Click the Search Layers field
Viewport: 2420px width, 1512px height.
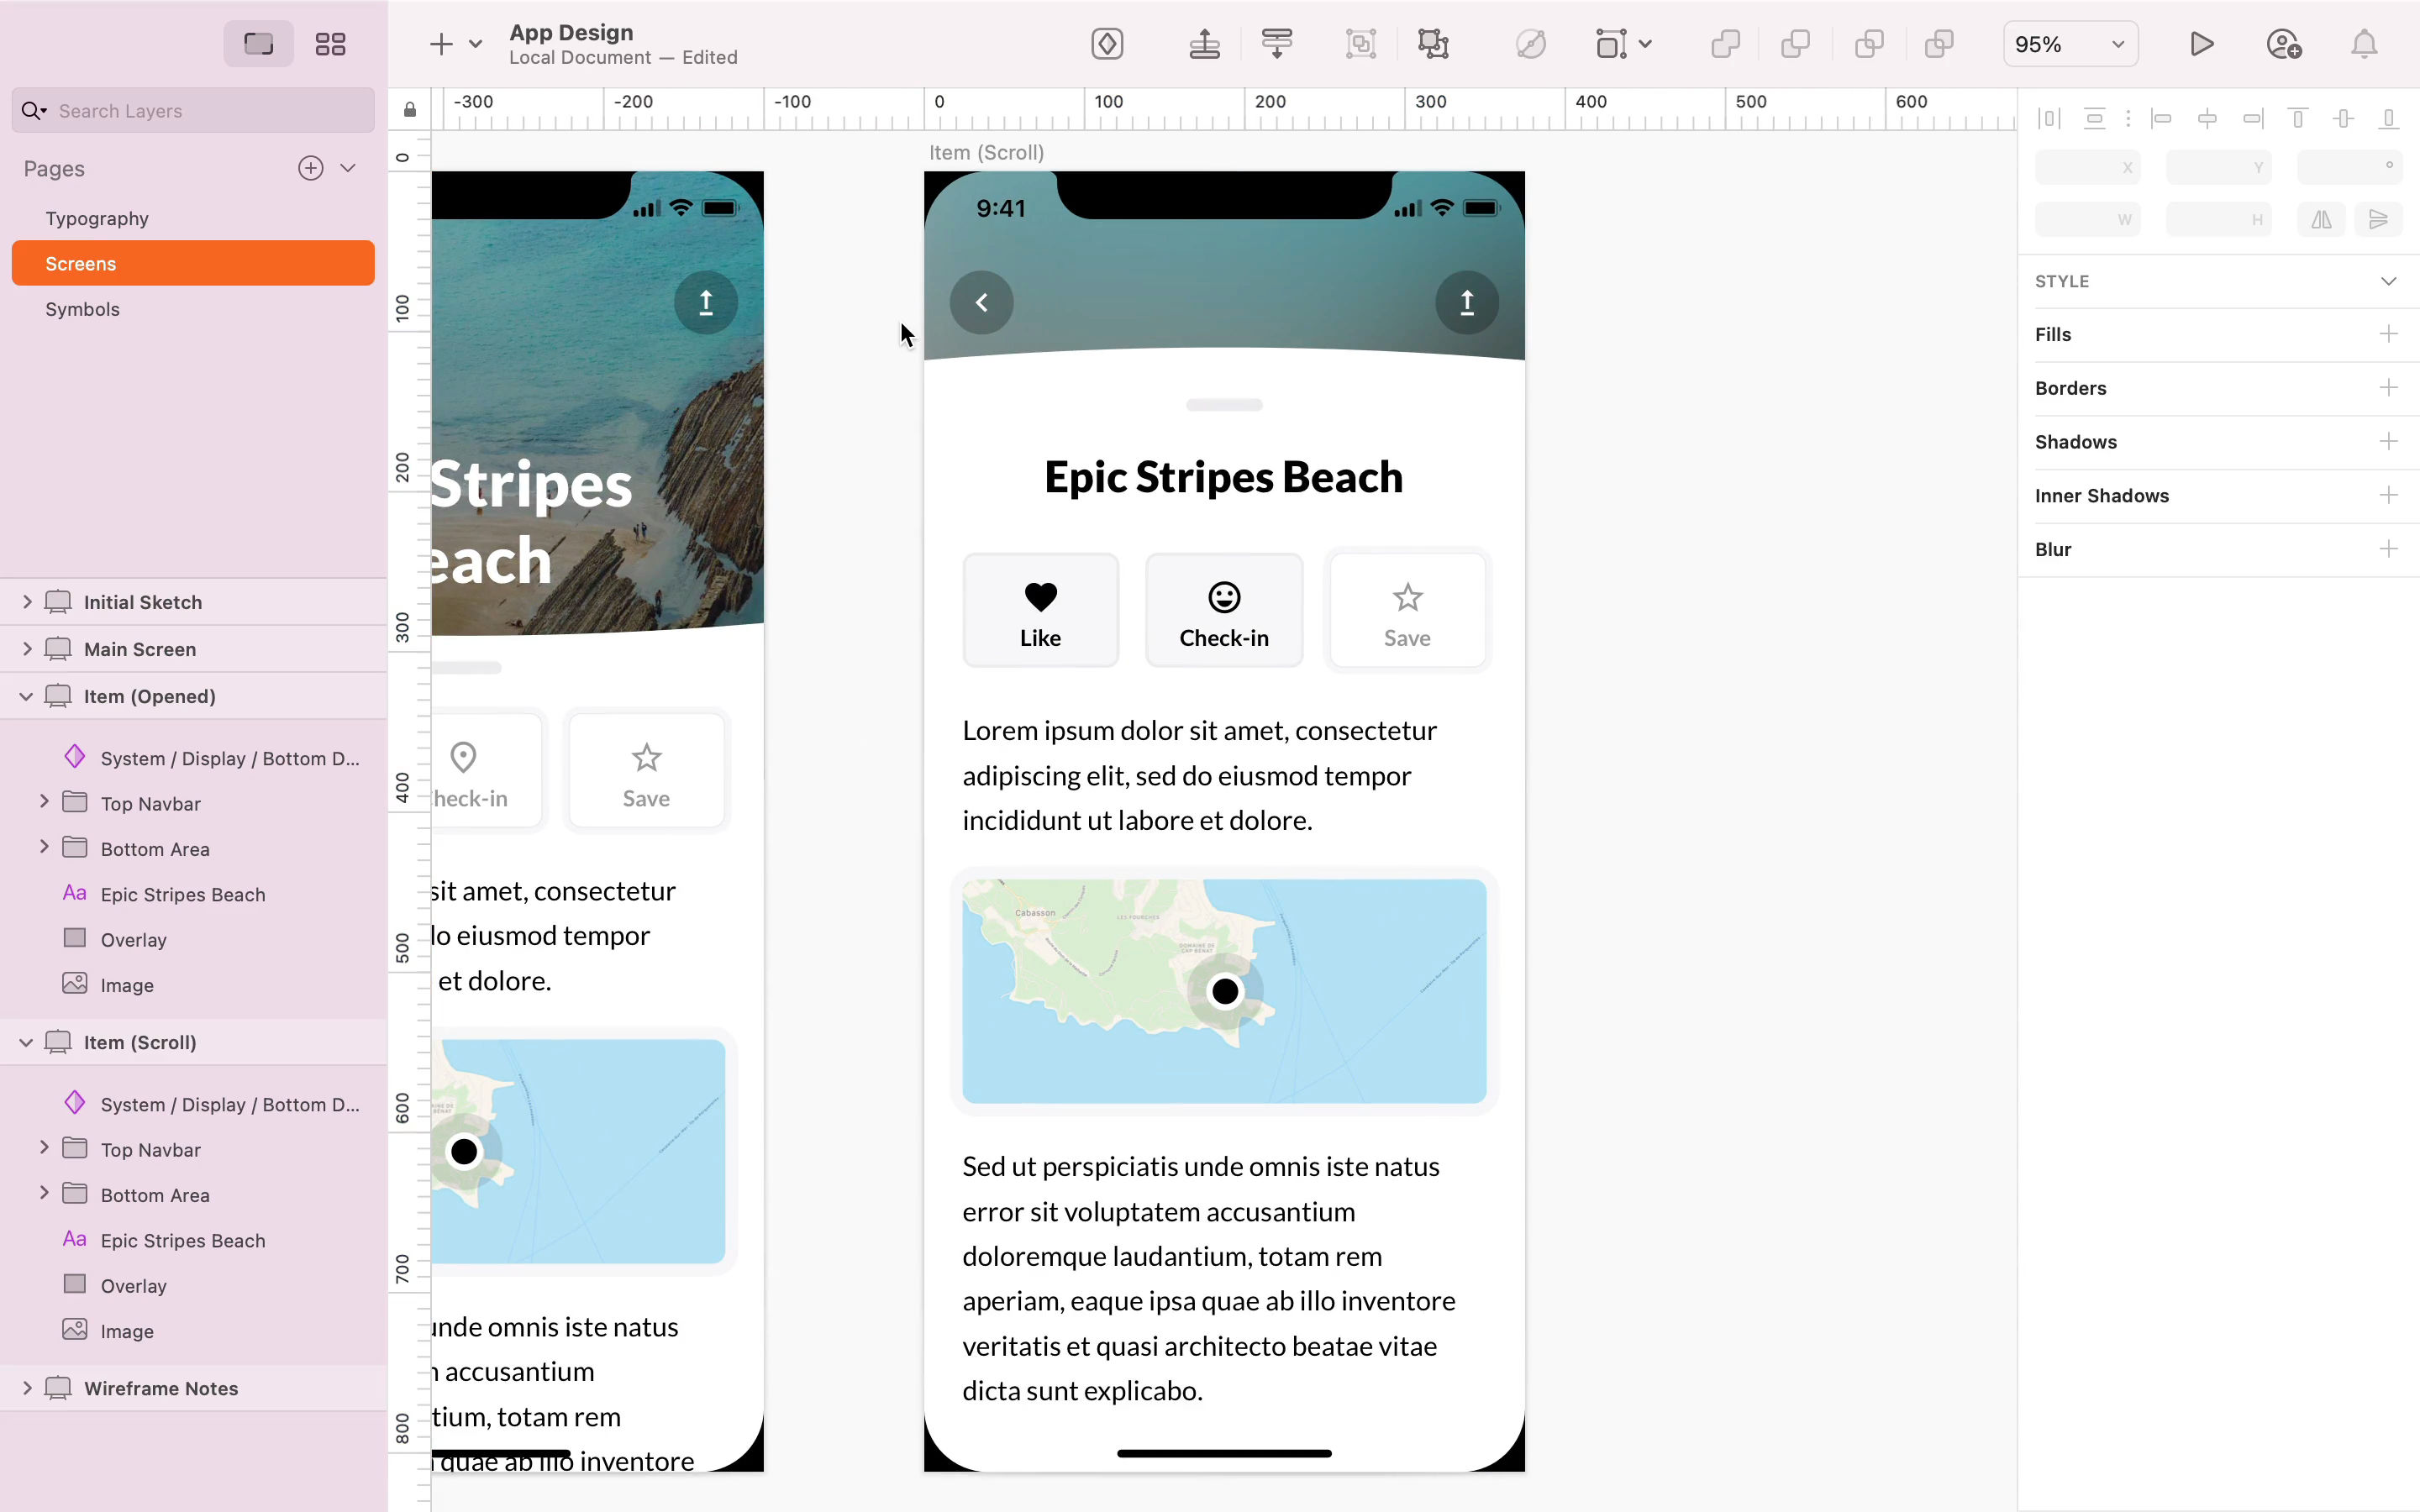[x=193, y=110]
